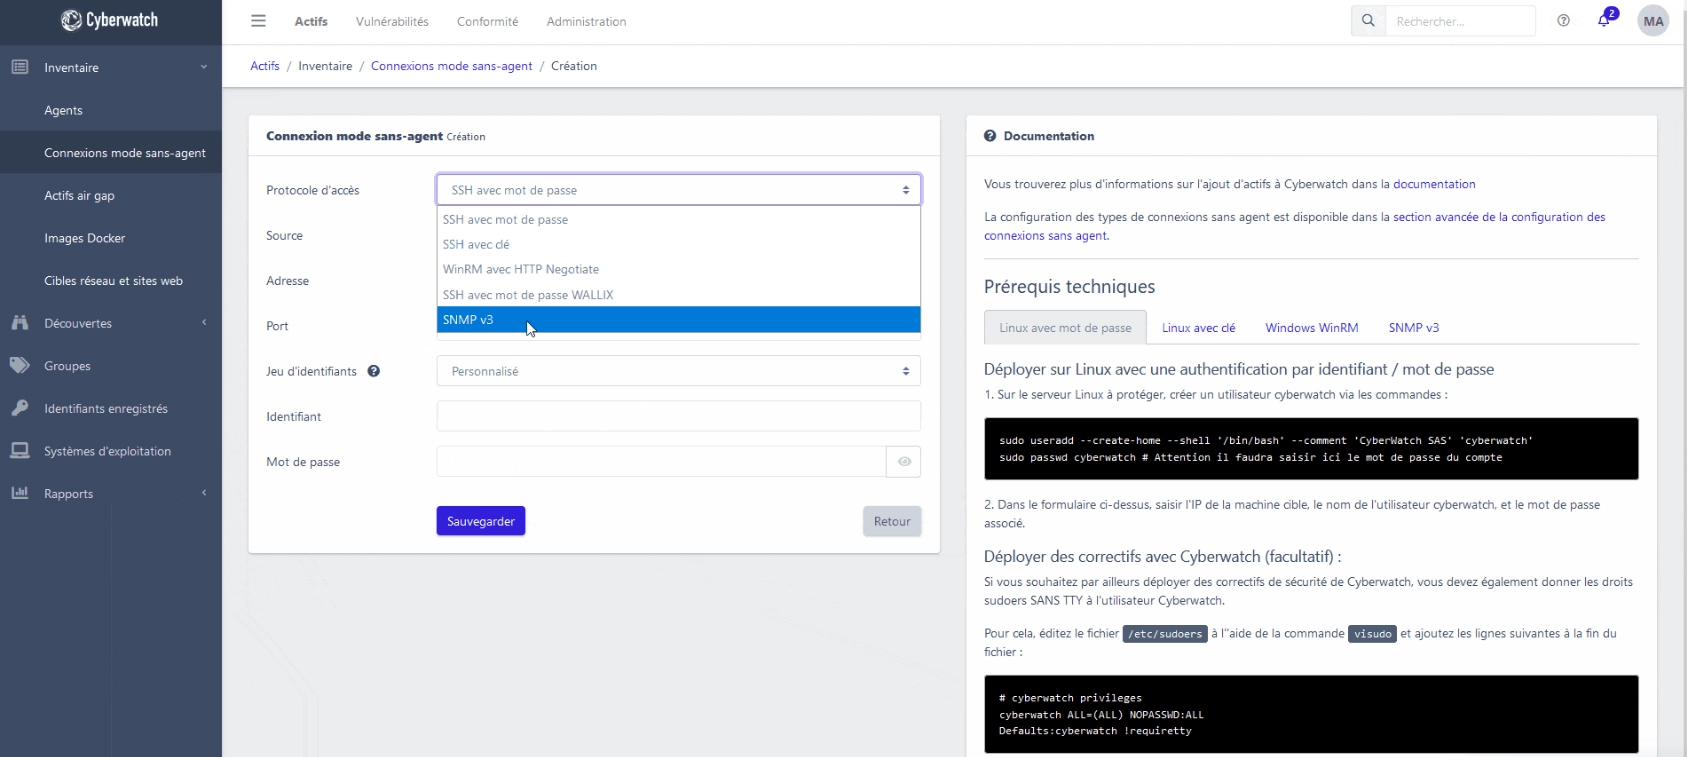The image size is (1687, 757).
Task: Click the Découvertes binoculars icon
Action: (20, 323)
